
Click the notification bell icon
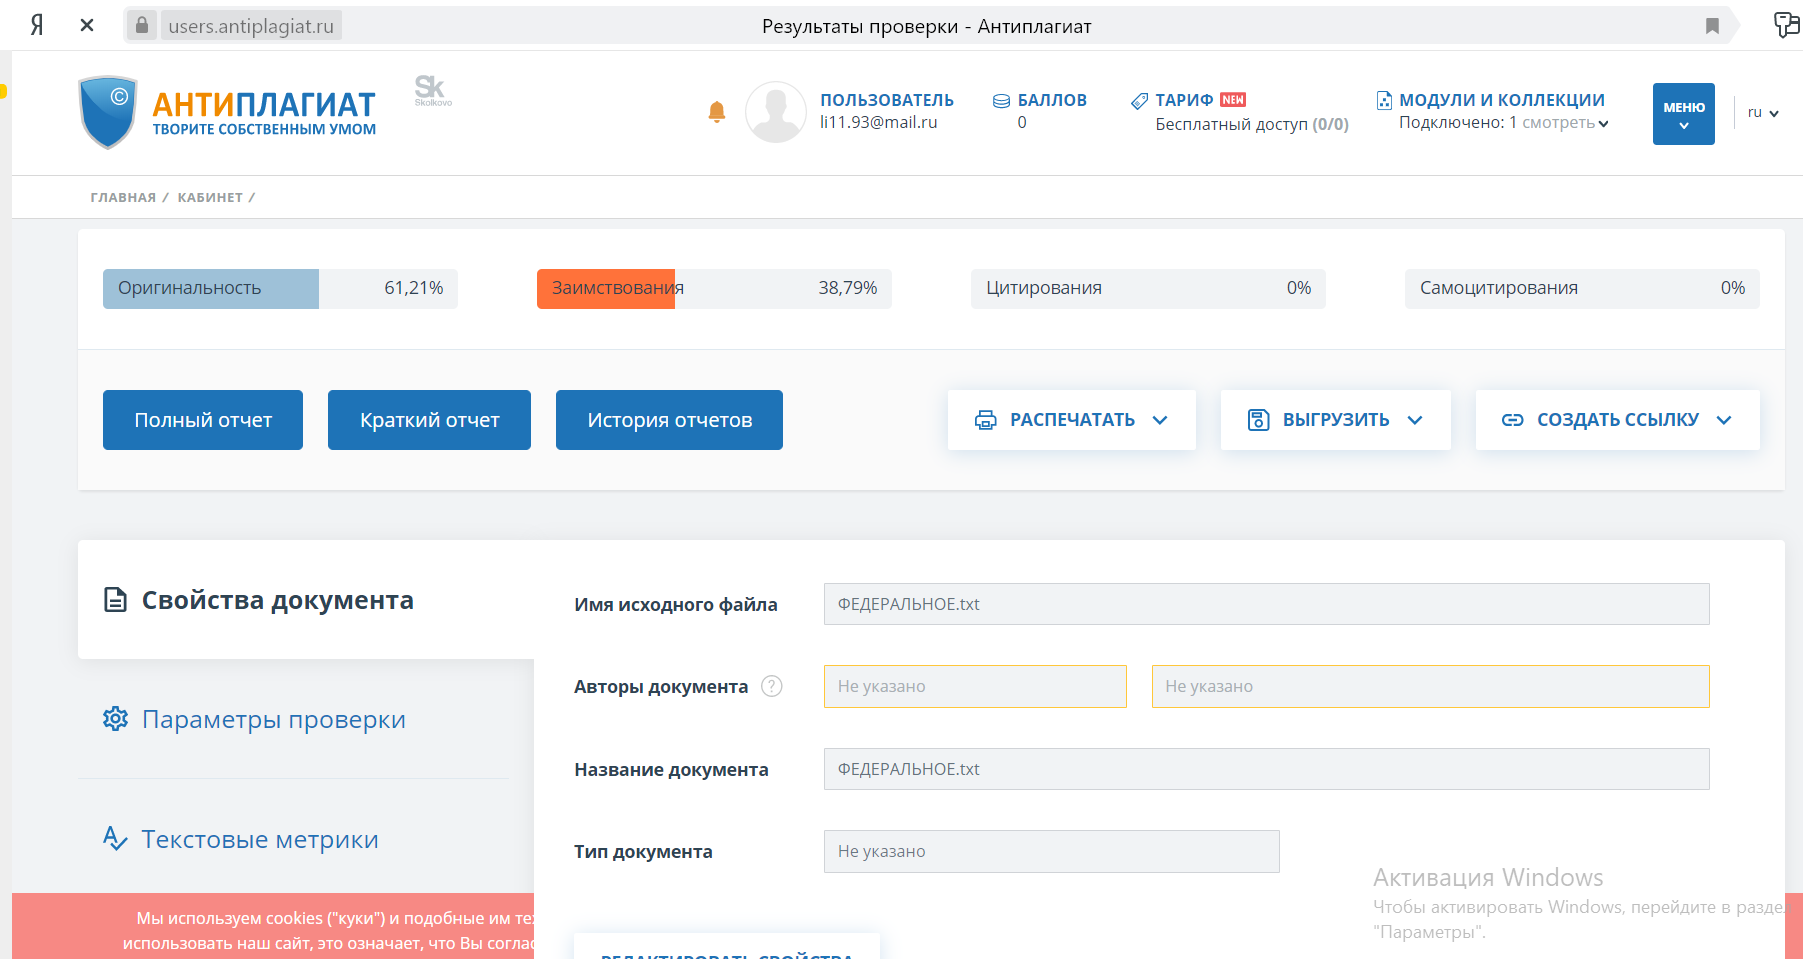click(x=716, y=112)
